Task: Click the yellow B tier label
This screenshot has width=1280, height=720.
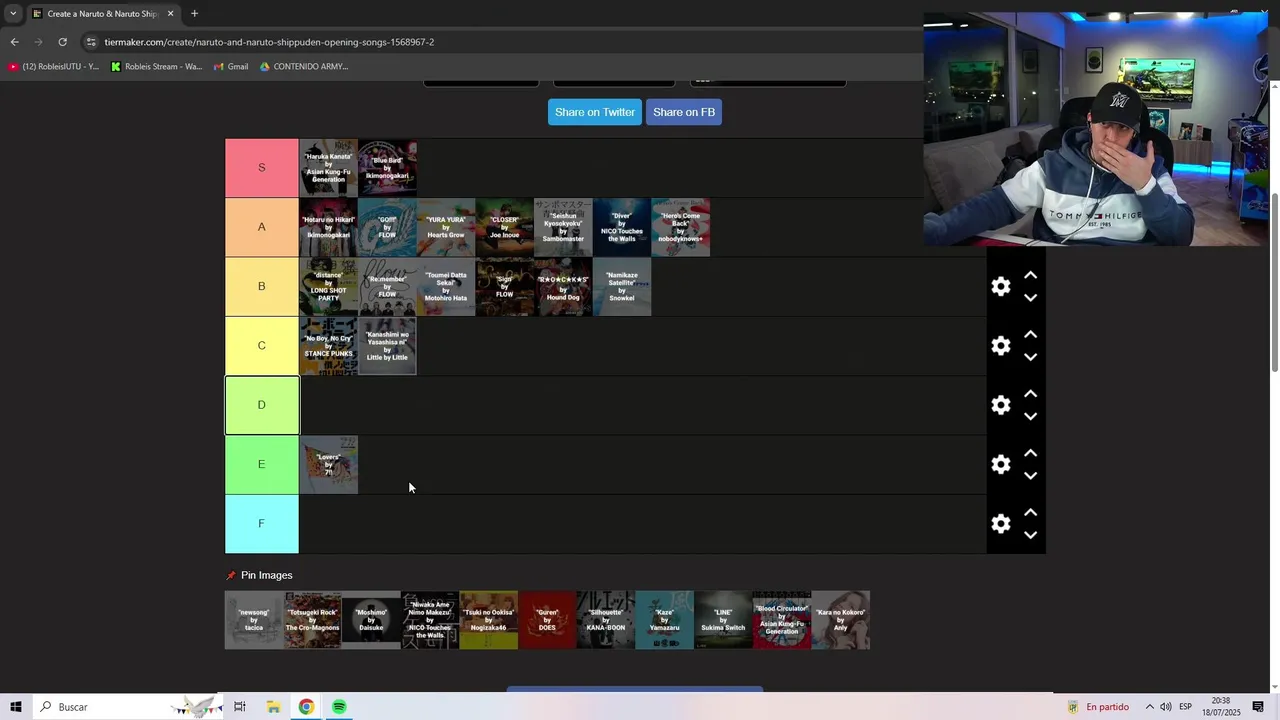Action: click(262, 287)
